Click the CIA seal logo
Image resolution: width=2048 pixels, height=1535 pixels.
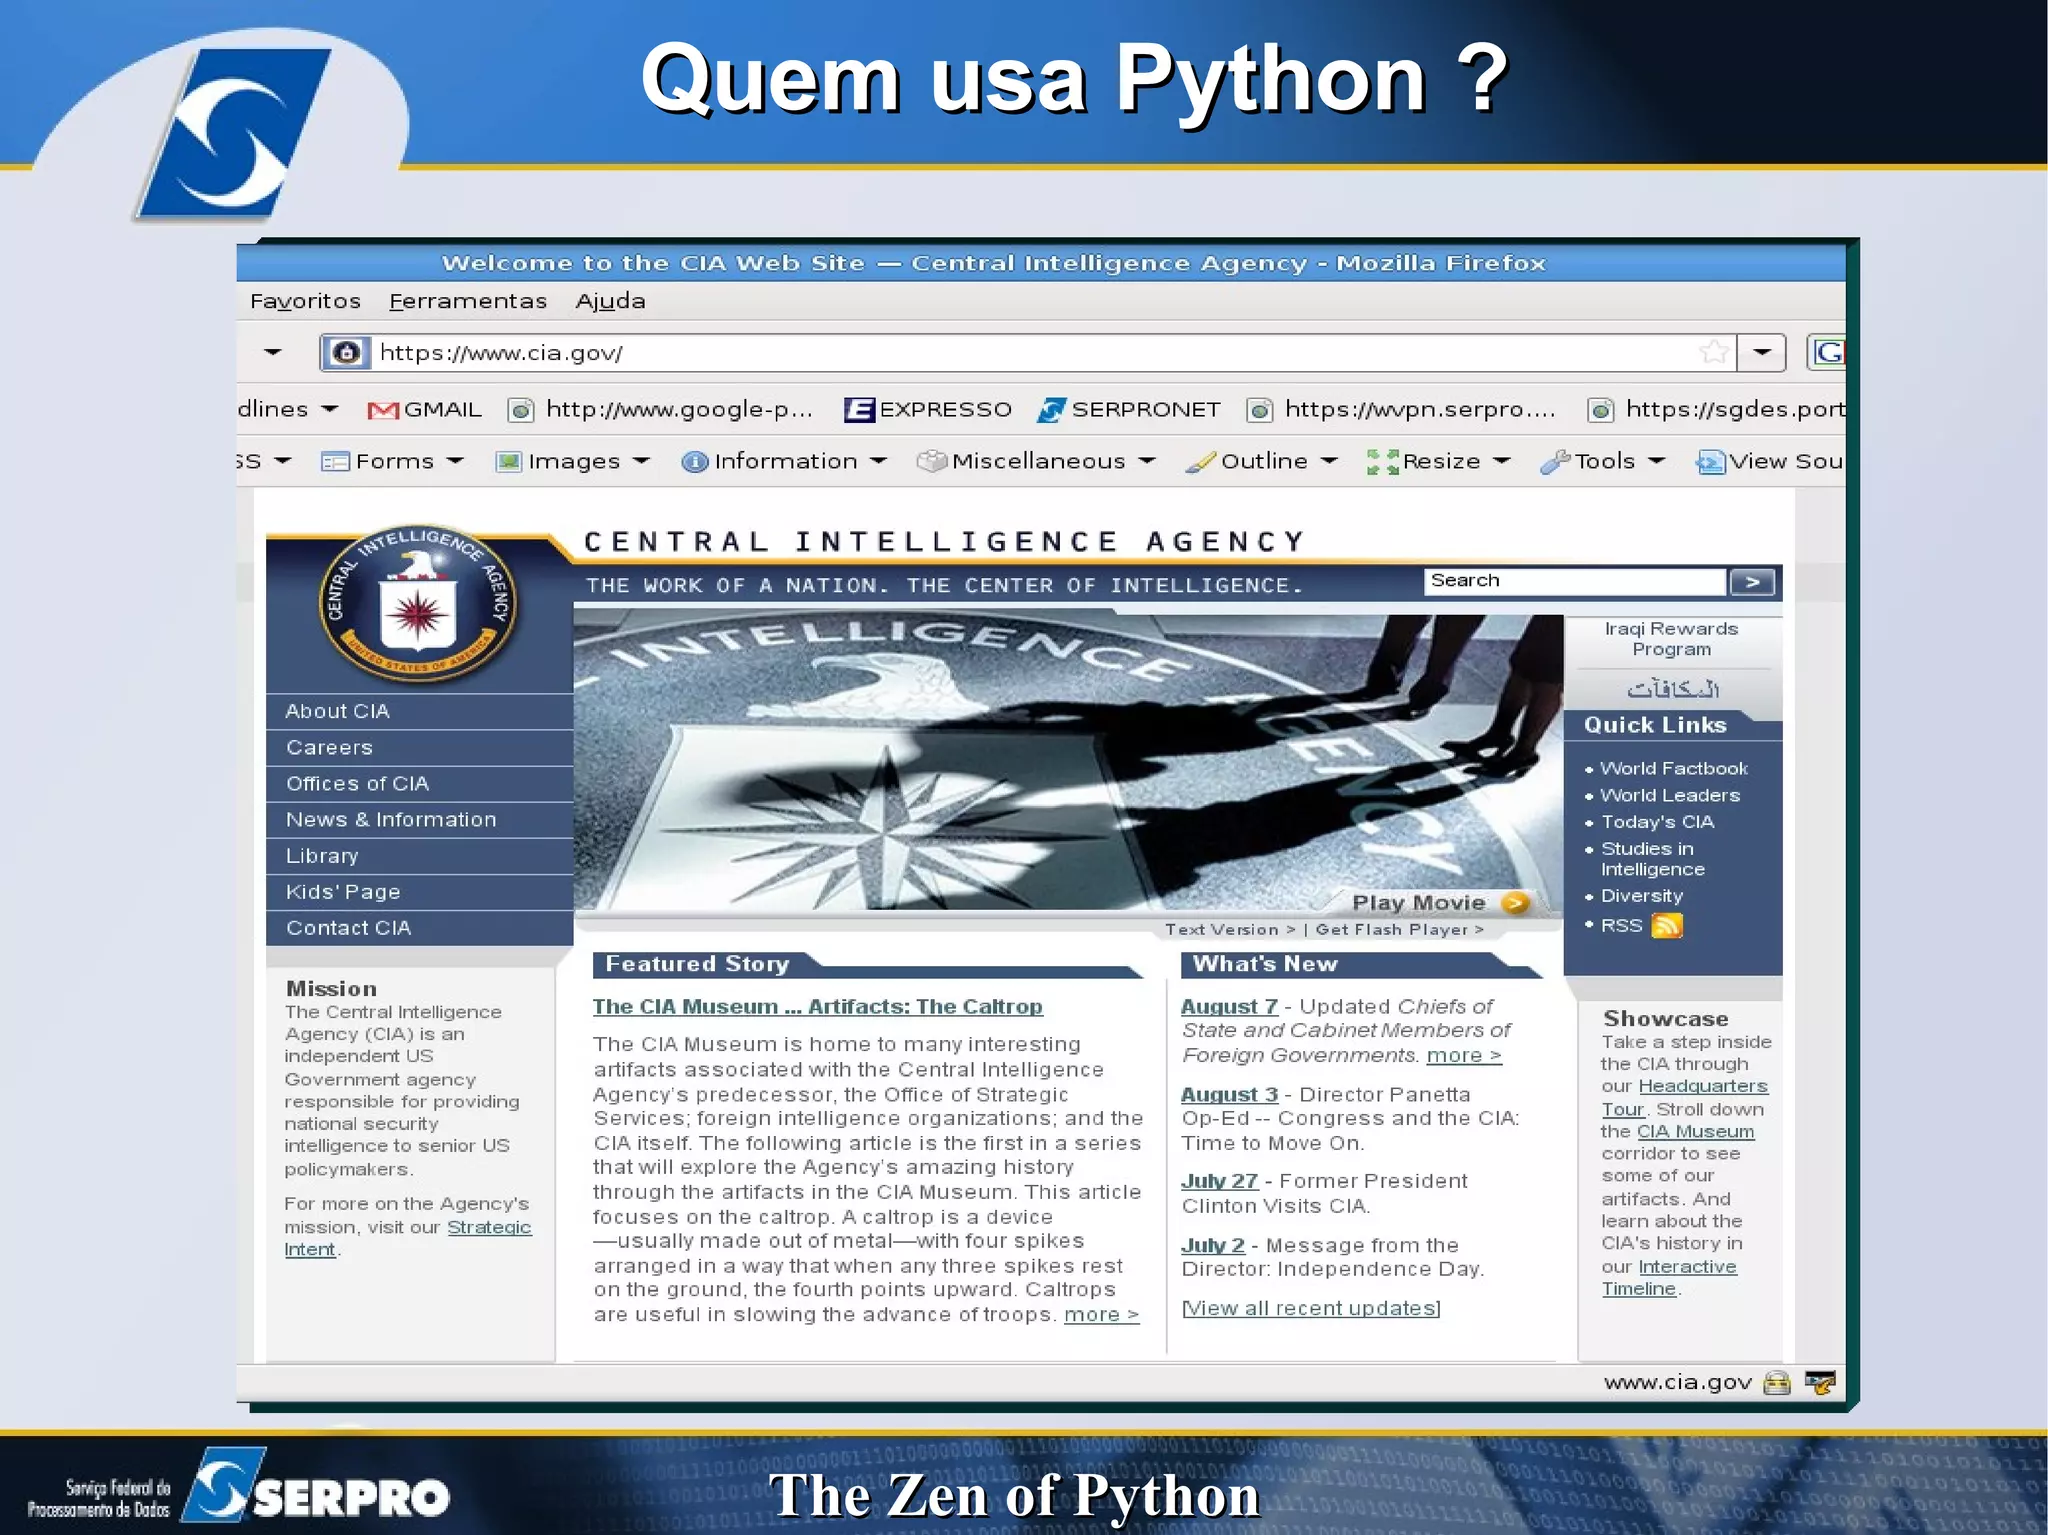[418, 603]
